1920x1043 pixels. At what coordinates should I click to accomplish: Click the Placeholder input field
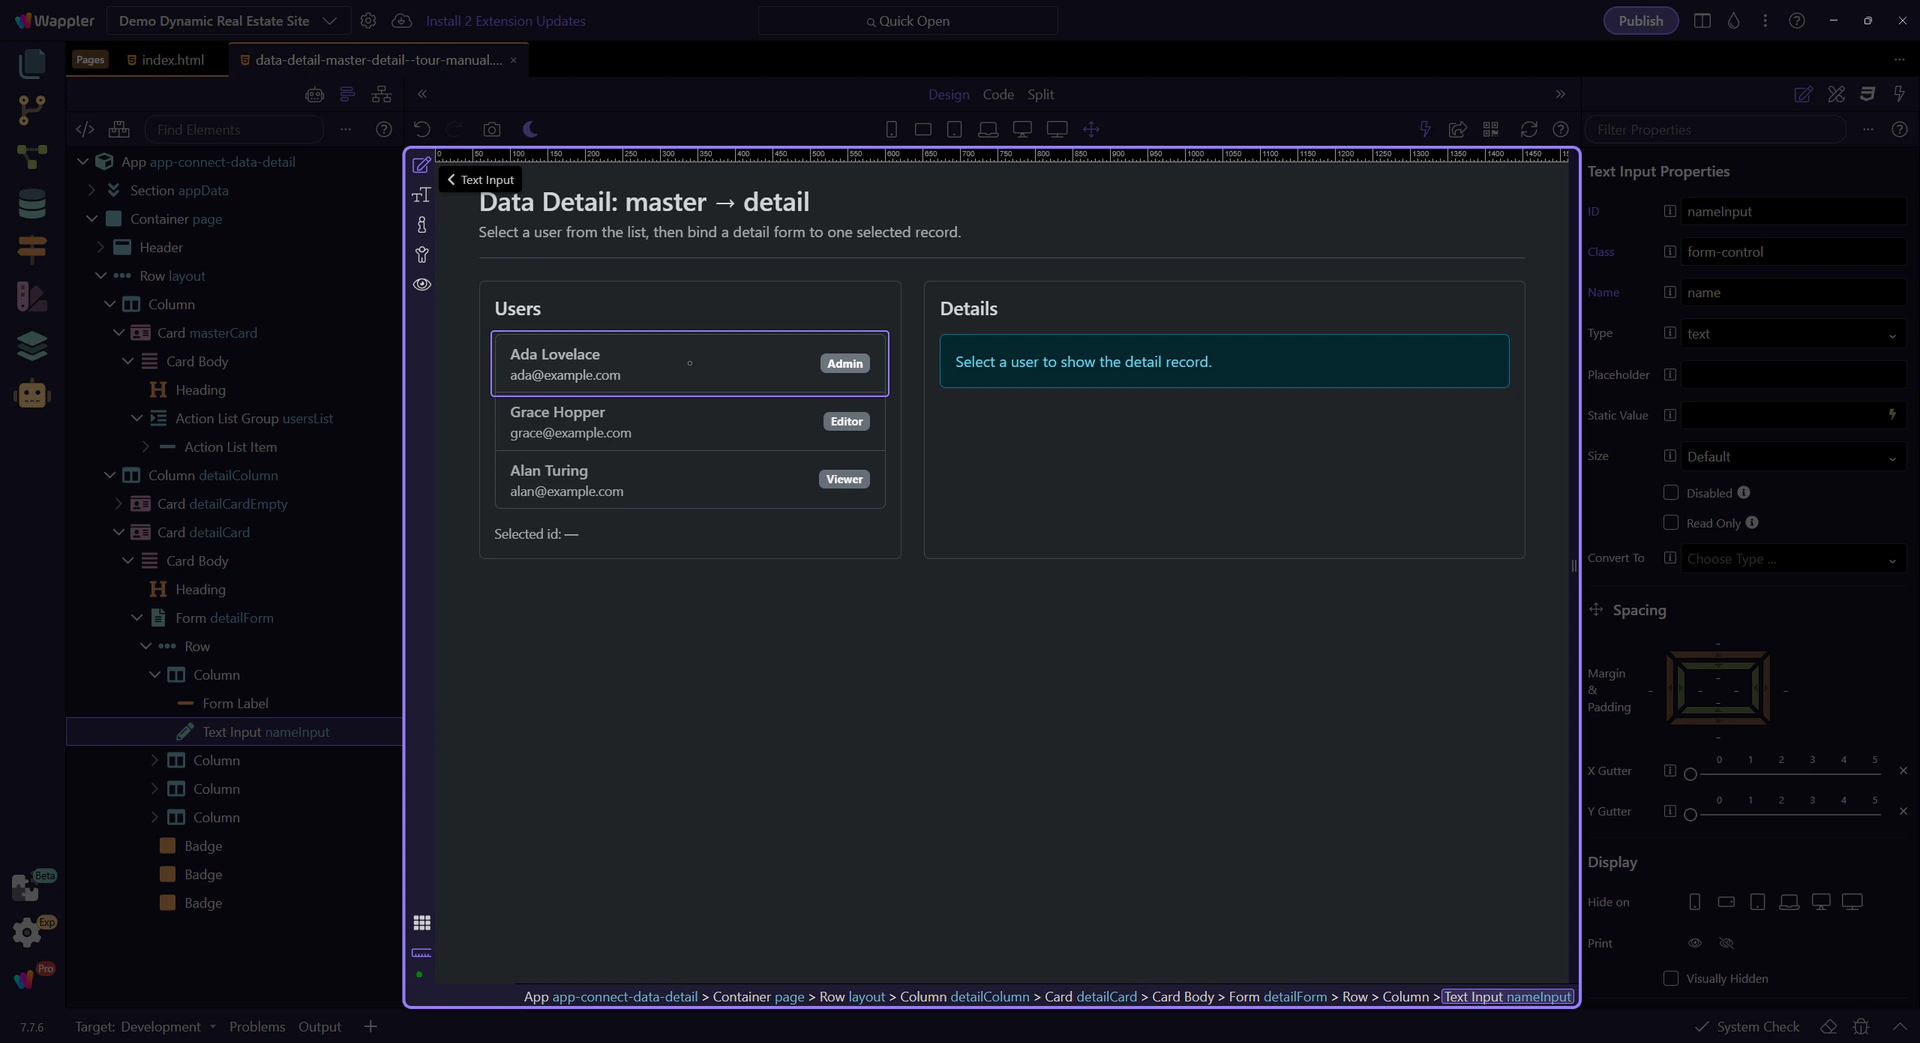(1791, 375)
